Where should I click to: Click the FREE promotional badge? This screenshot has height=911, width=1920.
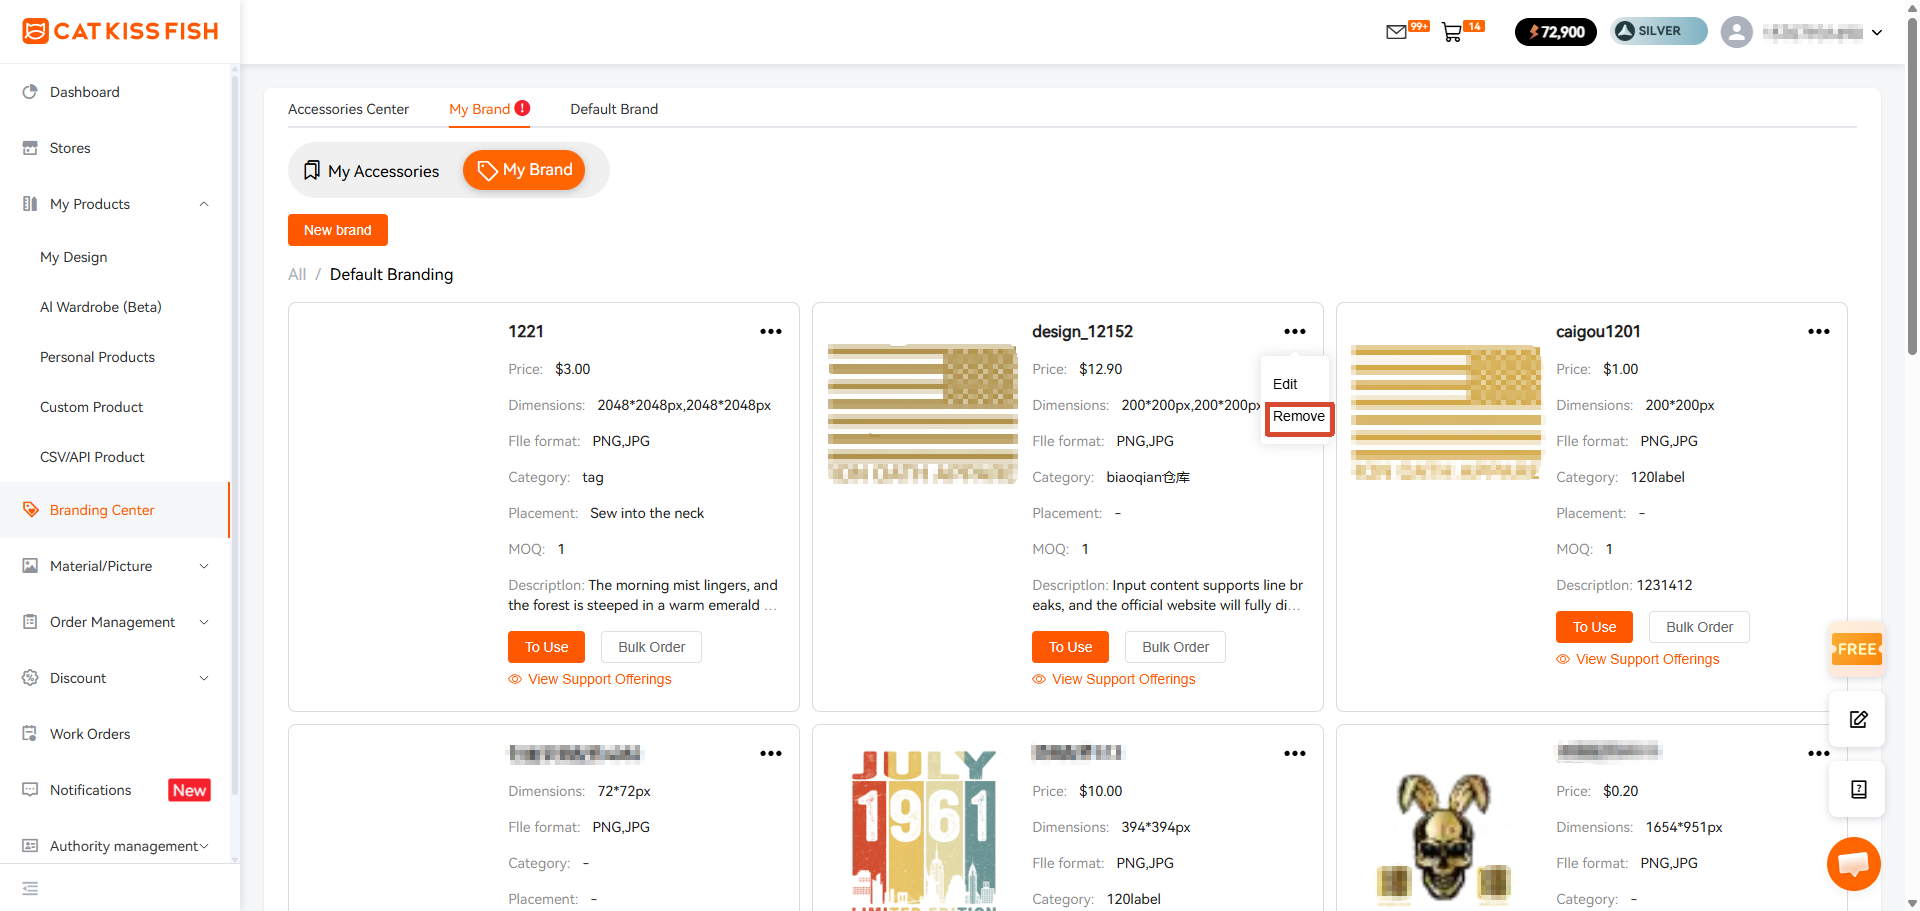[1857, 649]
